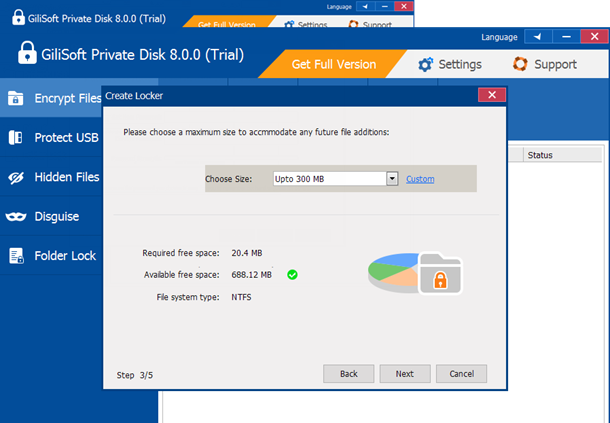
Task: Click Get Full Version in front window
Action: tap(334, 64)
